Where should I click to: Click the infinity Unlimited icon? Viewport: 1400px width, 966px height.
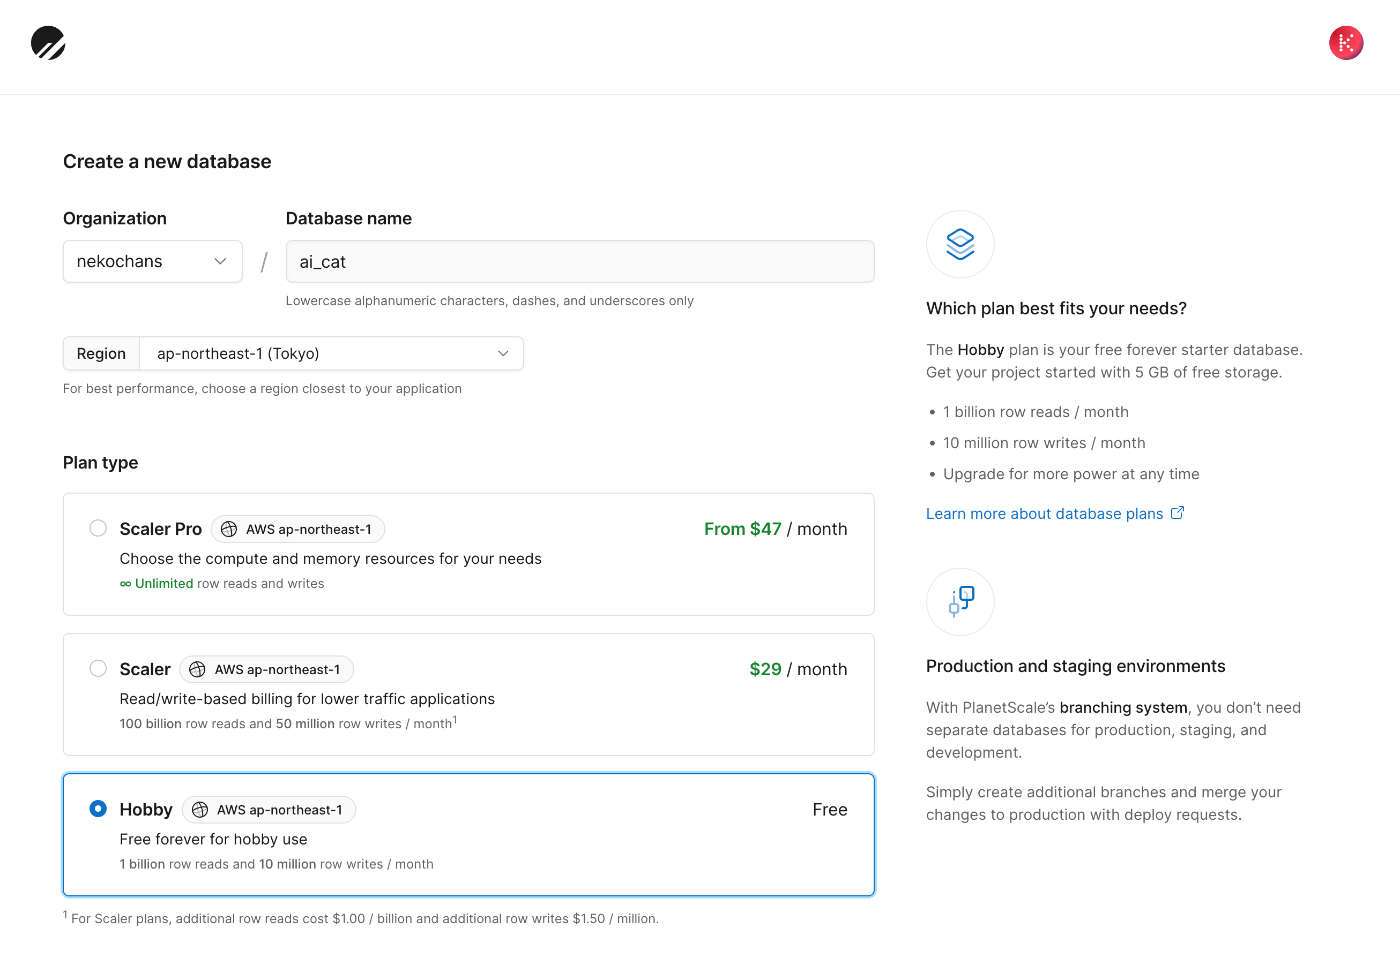pyautogui.click(x=125, y=584)
